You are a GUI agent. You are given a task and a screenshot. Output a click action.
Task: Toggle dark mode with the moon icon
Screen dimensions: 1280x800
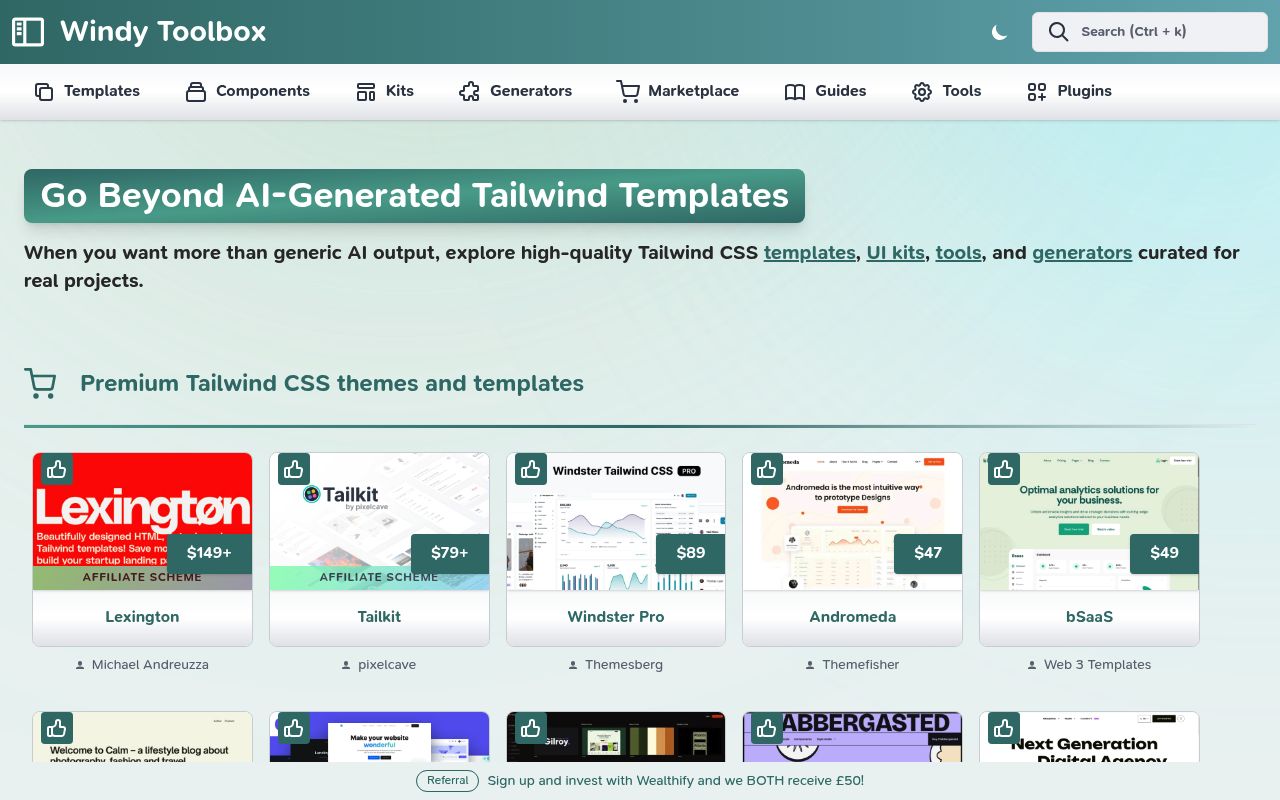[x=999, y=32]
